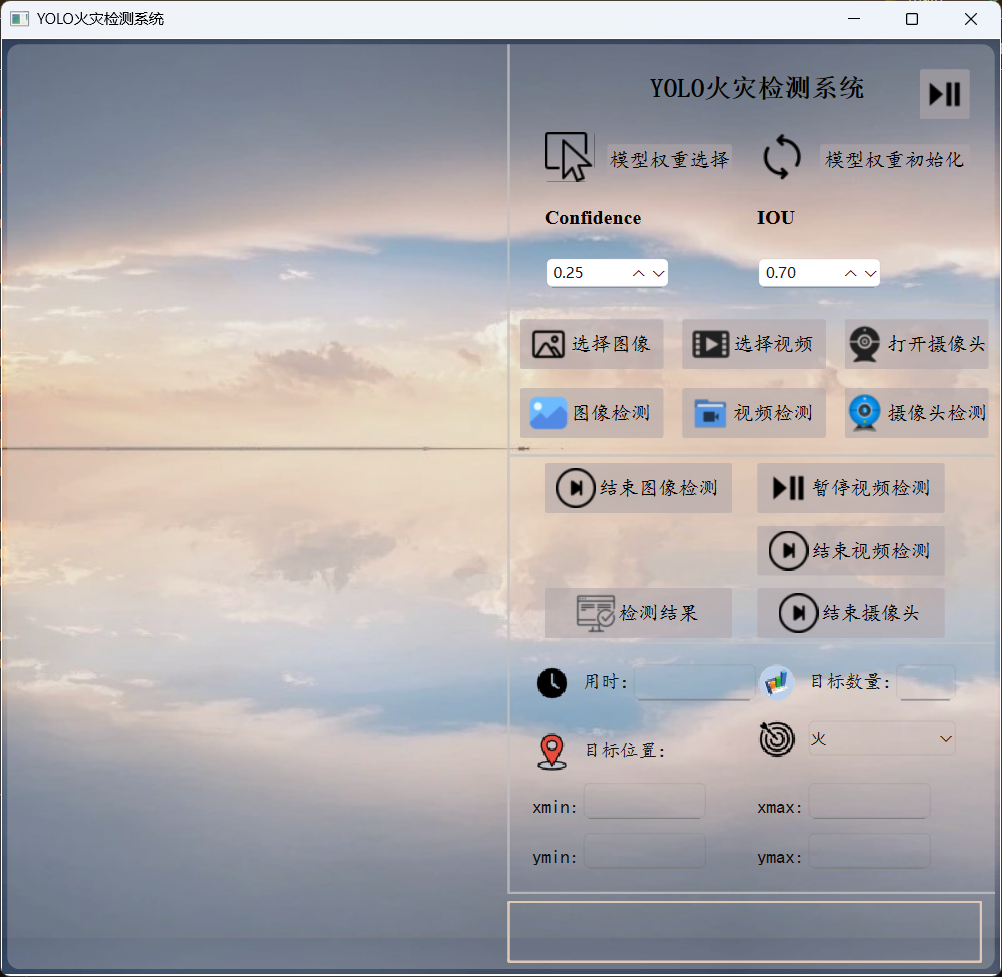This screenshot has height=977, width=1002.
Task: Click the ymin coordinate field
Action: pyautogui.click(x=644, y=851)
